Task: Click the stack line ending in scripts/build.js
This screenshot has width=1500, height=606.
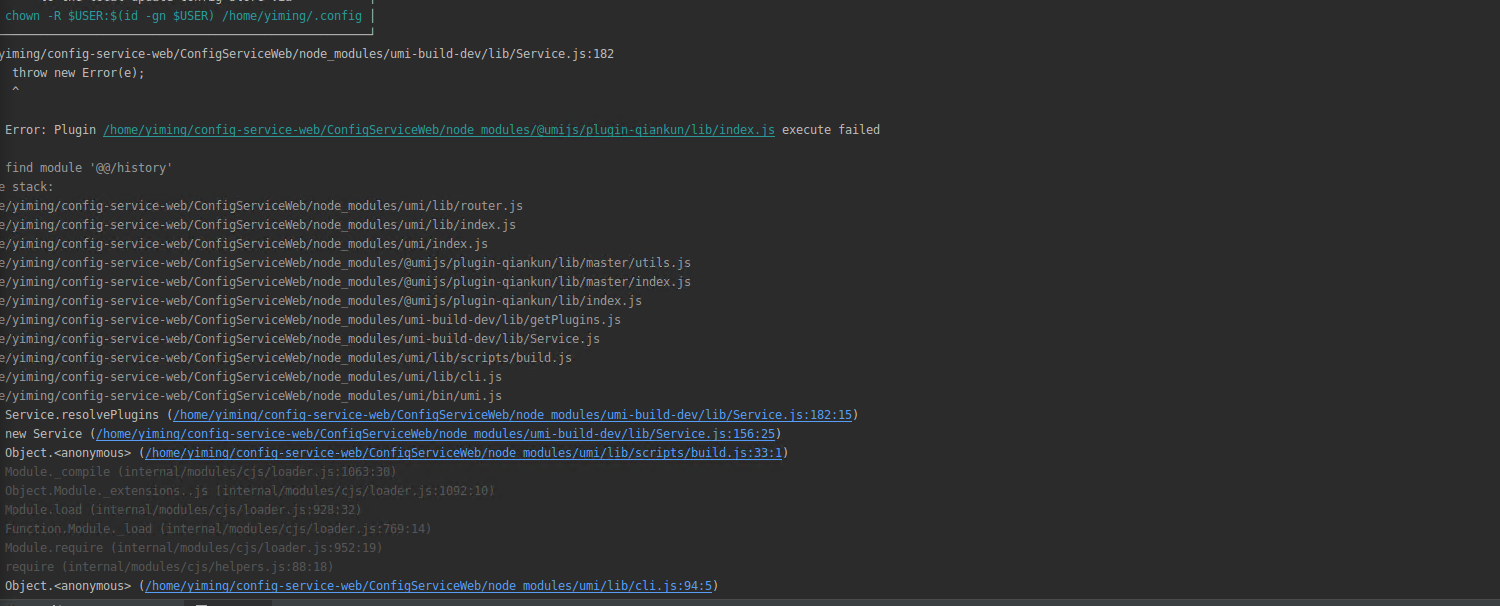Action: (286, 358)
